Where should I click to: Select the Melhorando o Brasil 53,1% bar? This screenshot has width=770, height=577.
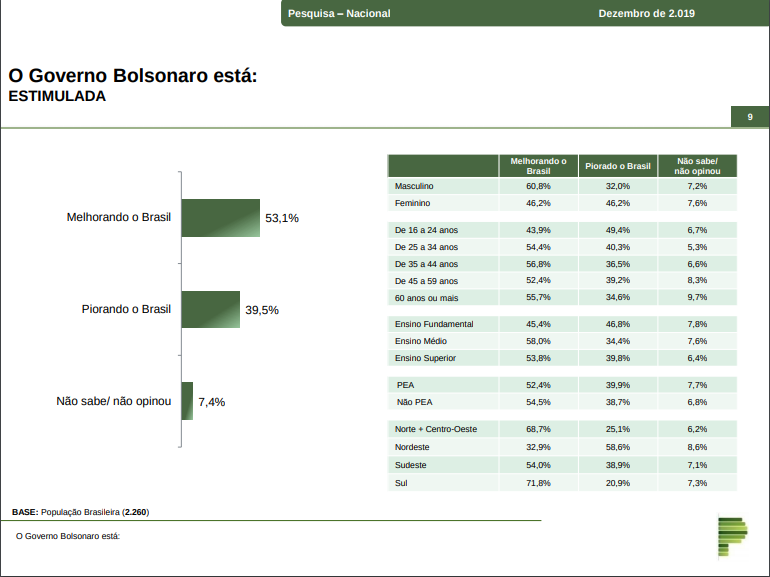pos(220,218)
